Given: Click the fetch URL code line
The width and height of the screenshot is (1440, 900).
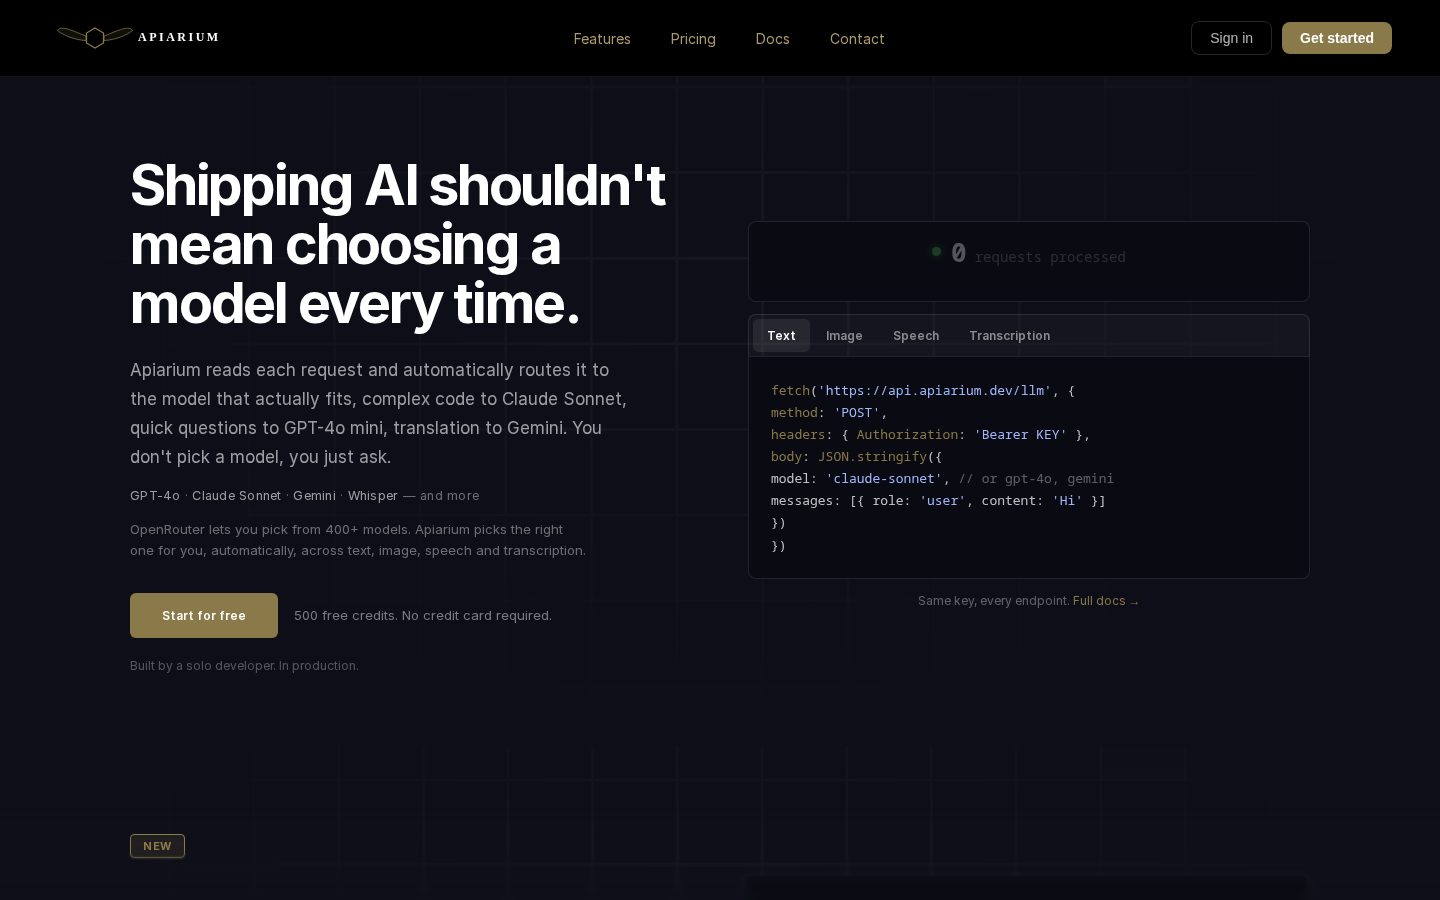Looking at the screenshot, I should coord(923,391).
